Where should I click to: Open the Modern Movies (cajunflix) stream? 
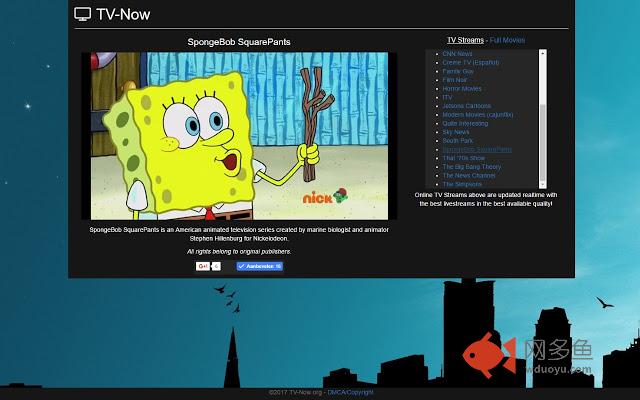pos(478,115)
